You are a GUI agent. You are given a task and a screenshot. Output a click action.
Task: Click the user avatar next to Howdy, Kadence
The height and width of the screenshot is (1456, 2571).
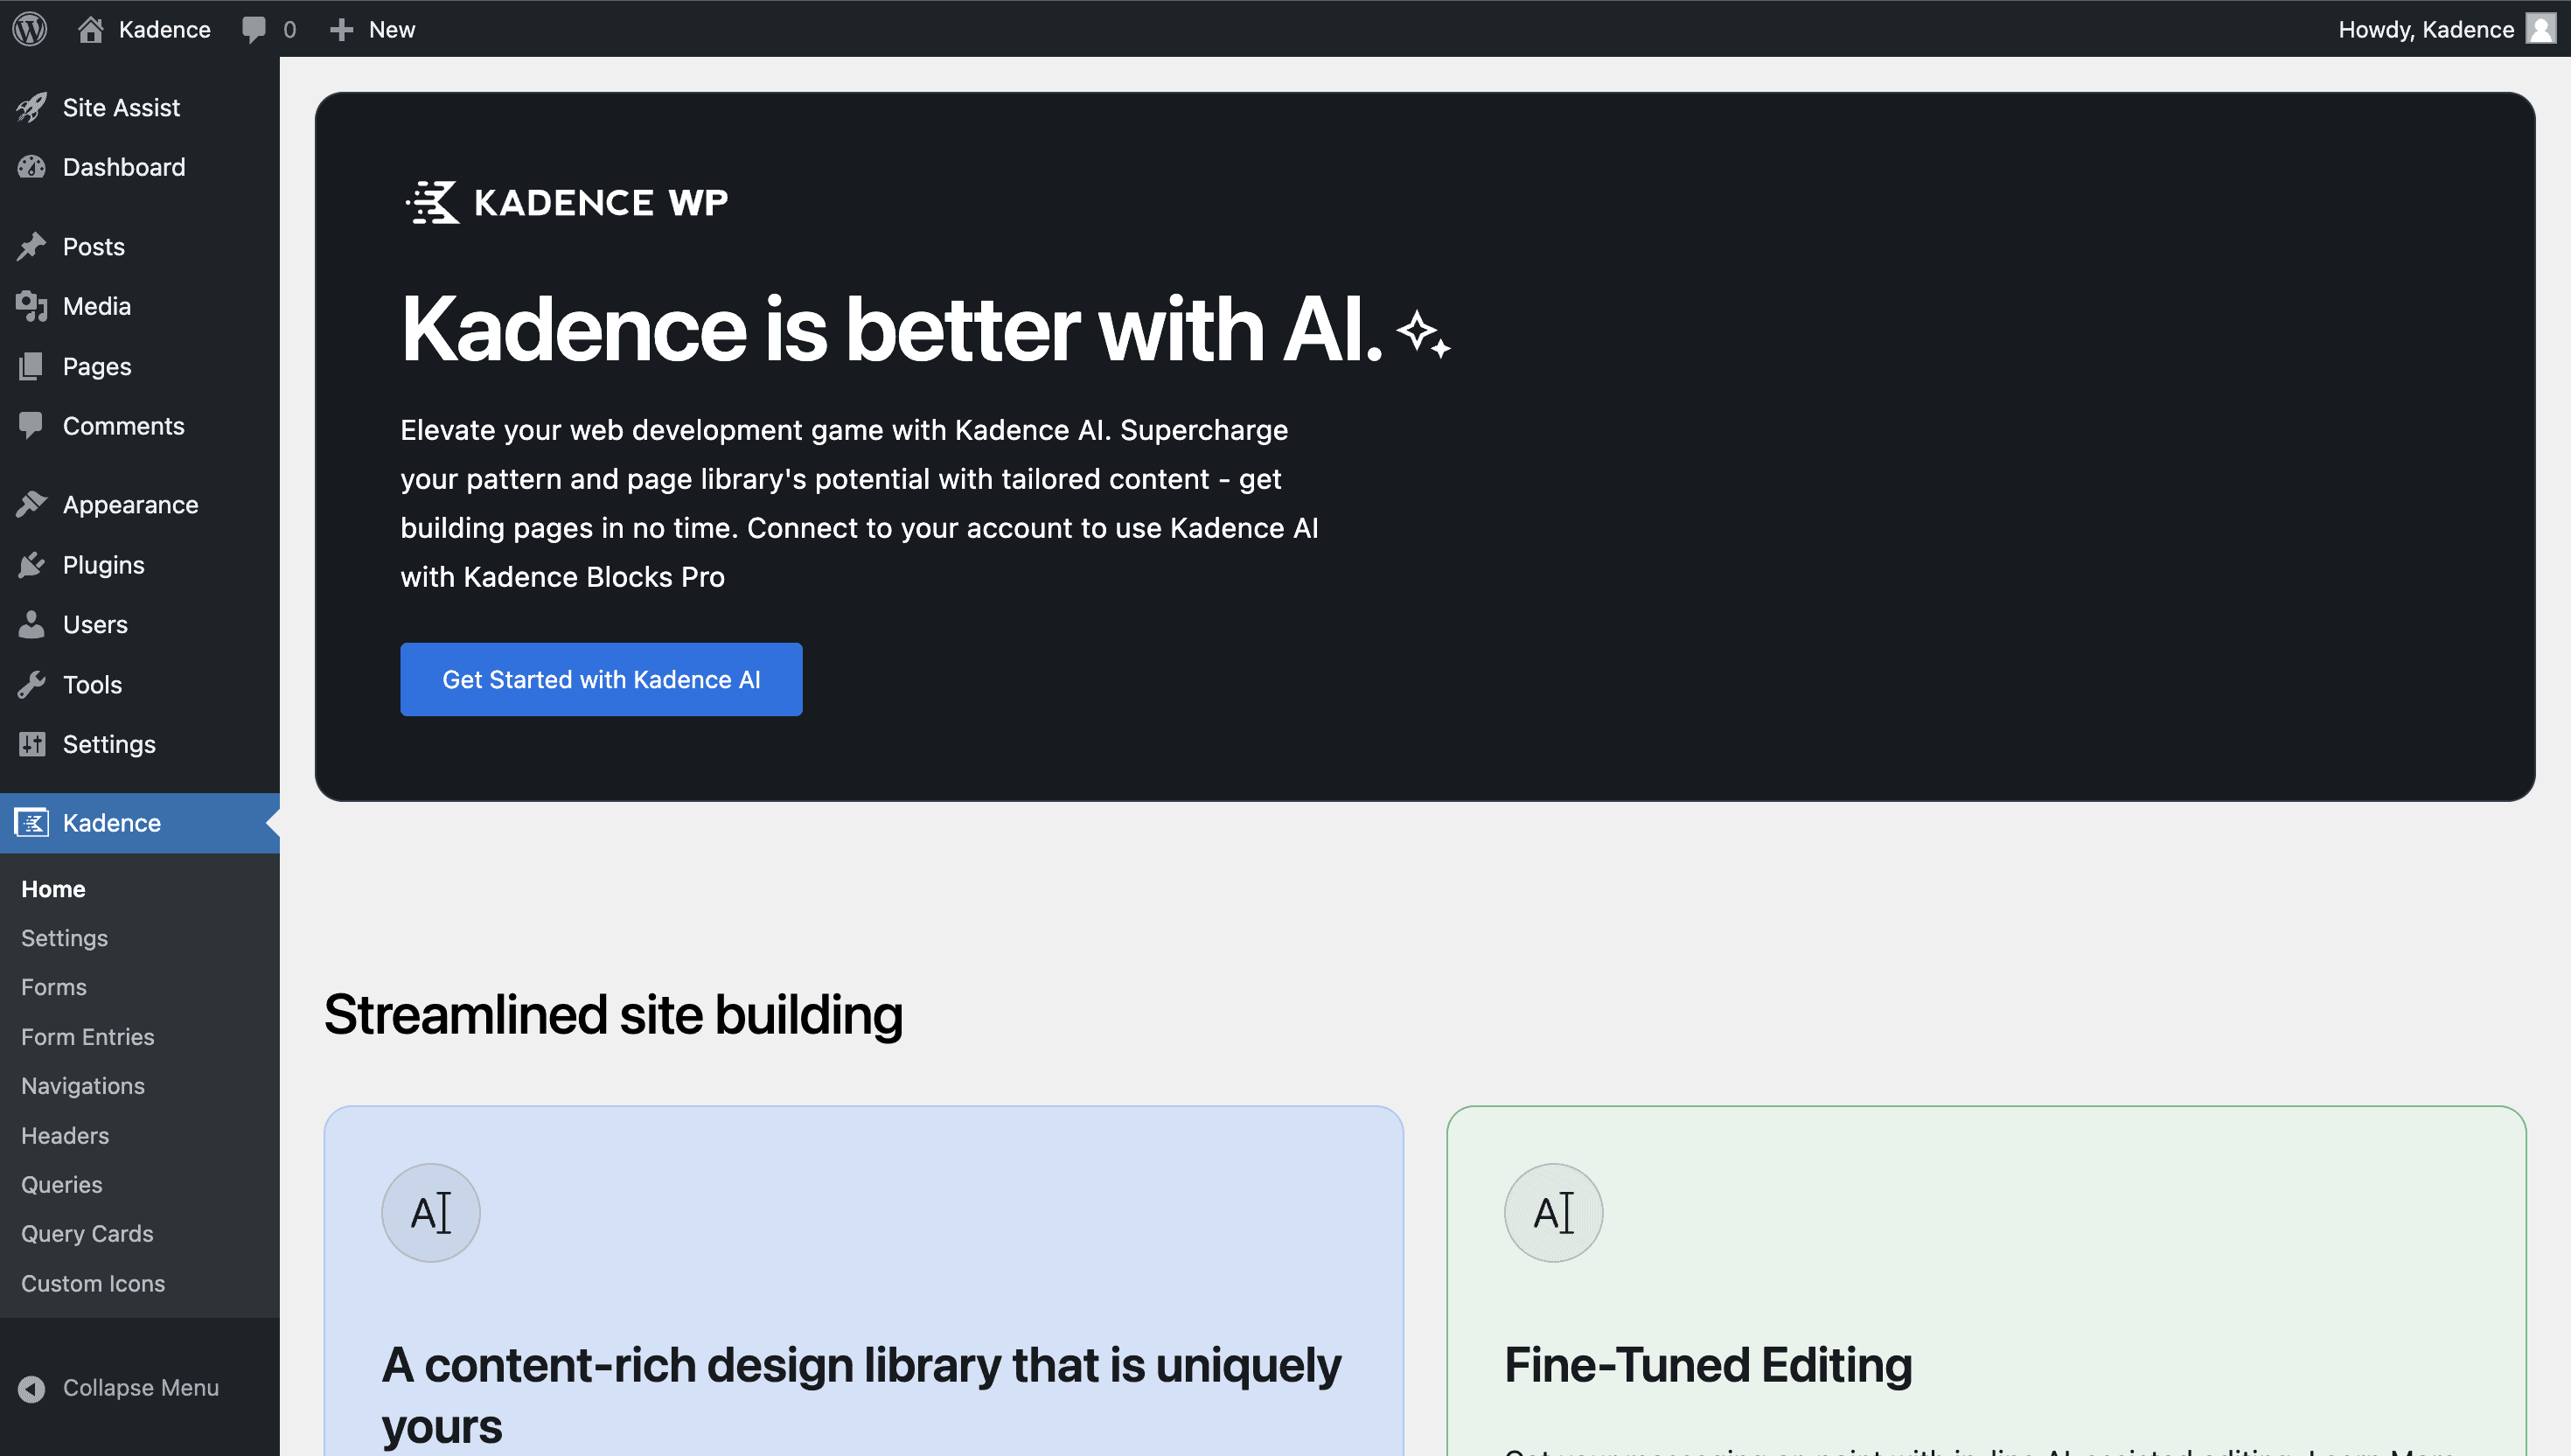click(2541, 29)
